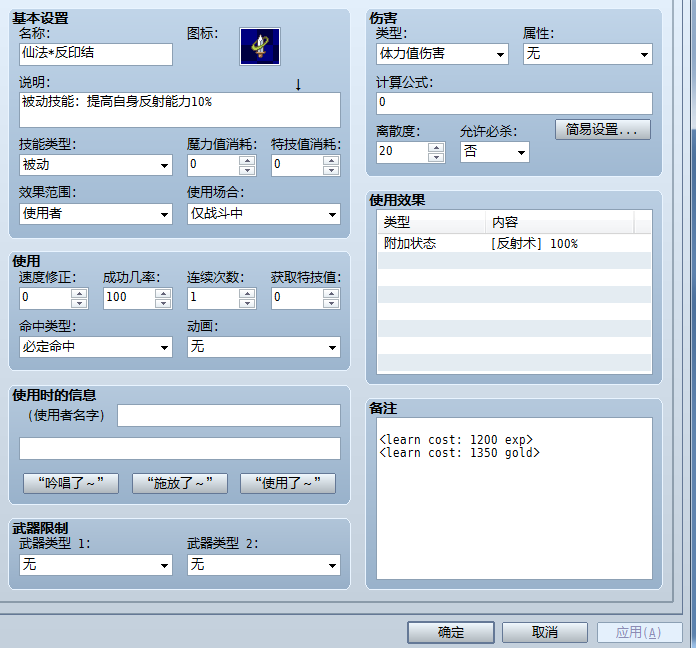Decrease 成功几率 value
The image size is (696, 648).
163,303
